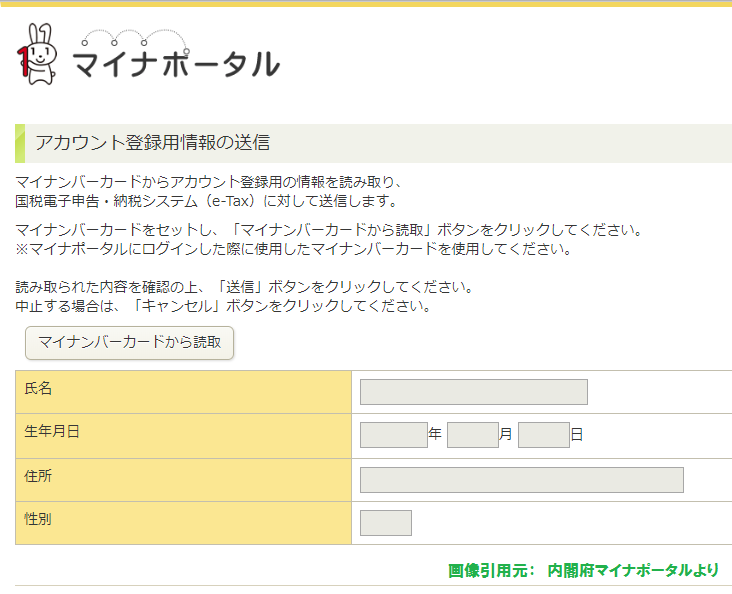This screenshot has width=732, height=594.
Task: Click the Mynaportal rabbit mascot logo
Action: coord(37,54)
